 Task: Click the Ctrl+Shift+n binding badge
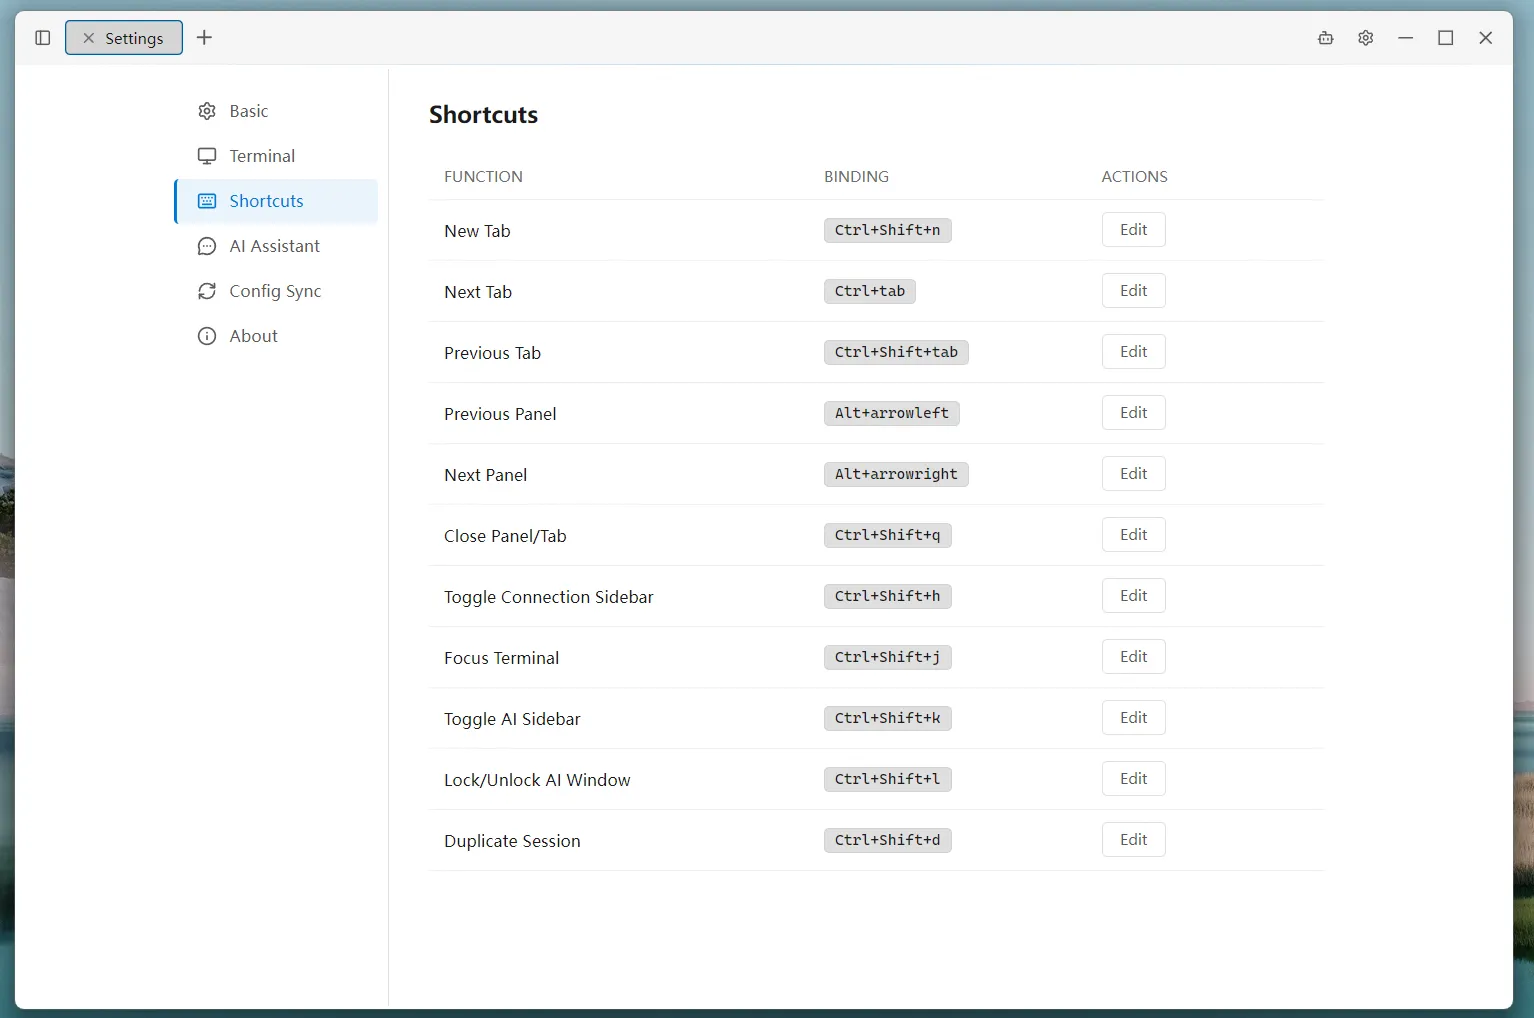point(888,230)
